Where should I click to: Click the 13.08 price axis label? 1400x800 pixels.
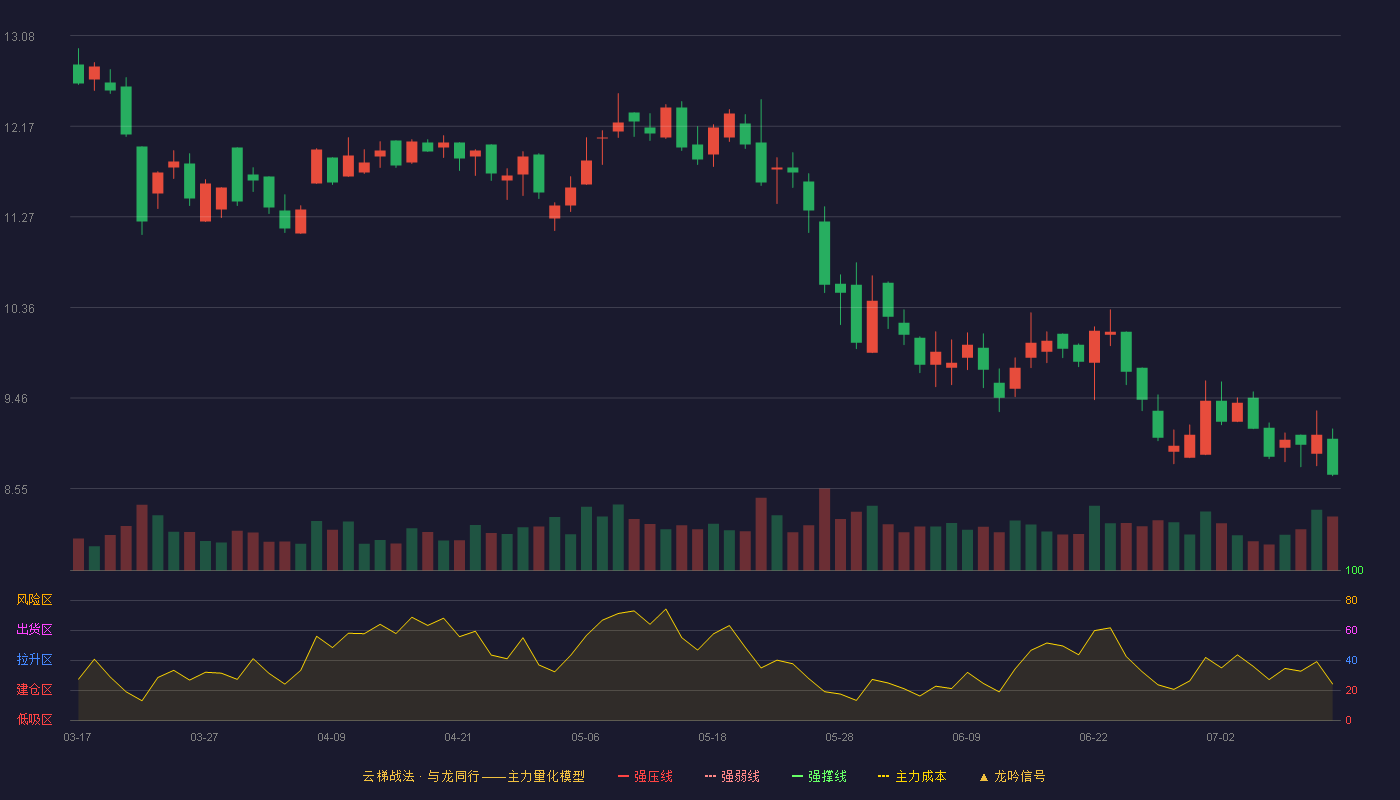pos(19,37)
